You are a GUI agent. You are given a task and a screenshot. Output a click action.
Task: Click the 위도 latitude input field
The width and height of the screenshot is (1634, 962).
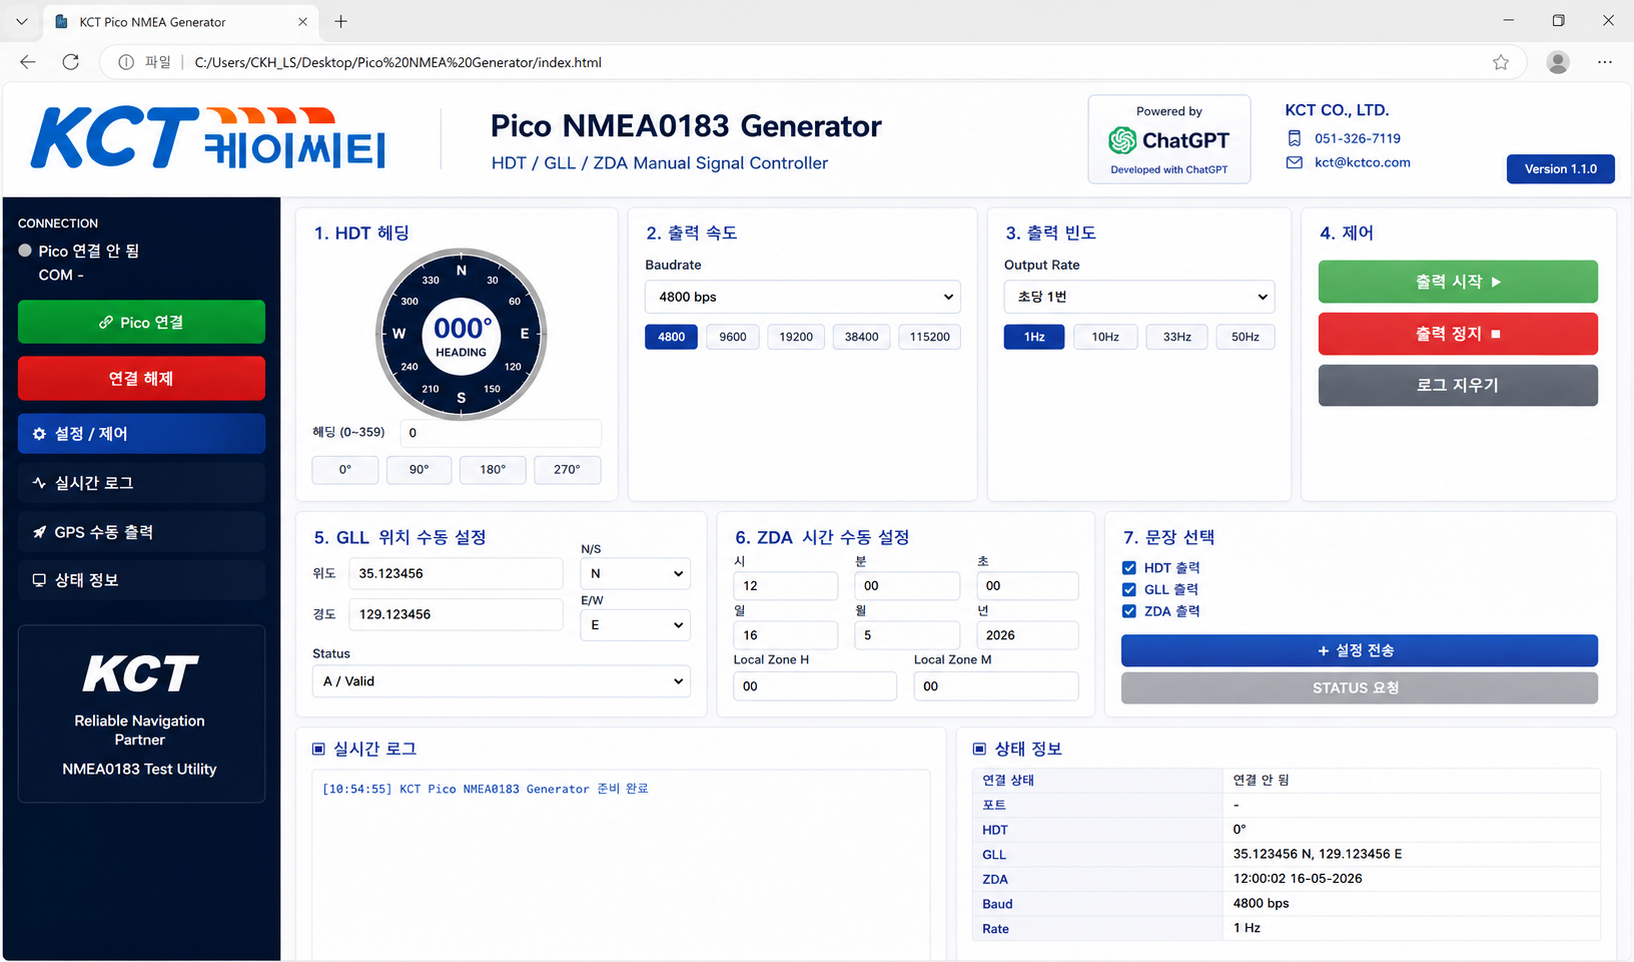pos(455,574)
